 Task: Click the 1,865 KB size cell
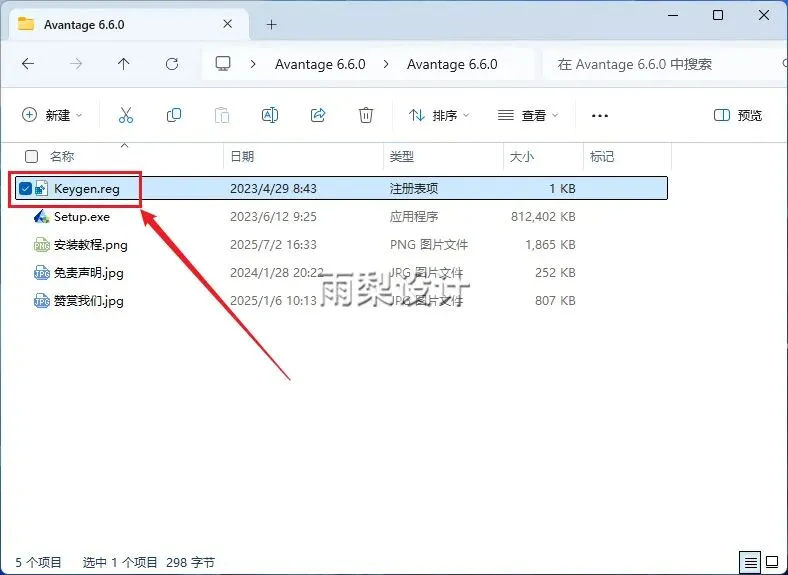[550, 245]
